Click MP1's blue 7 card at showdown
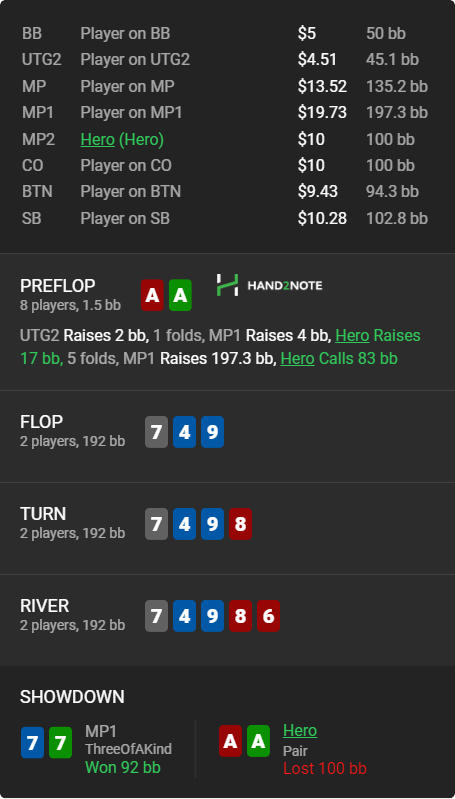 32,742
